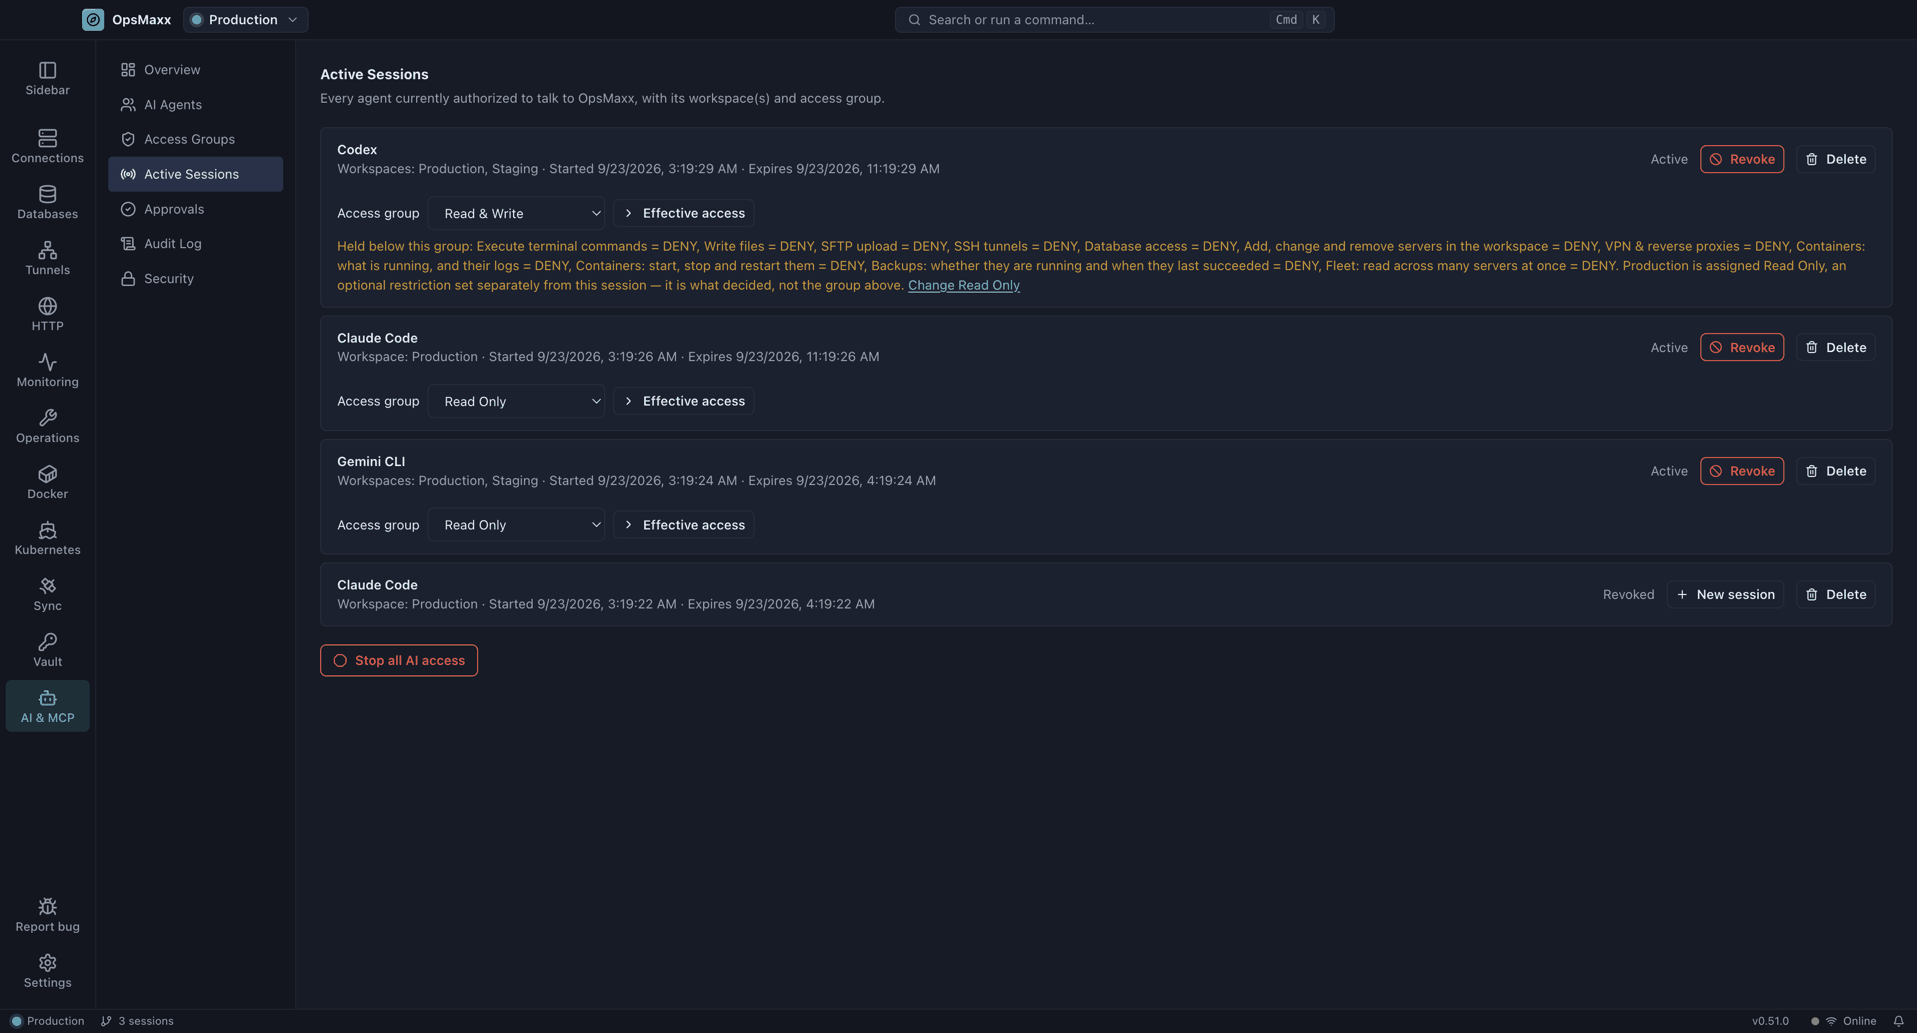Delete the Gemini CLI session
Image resolution: width=1917 pixels, height=1033 pixels.
point(1835,471)
